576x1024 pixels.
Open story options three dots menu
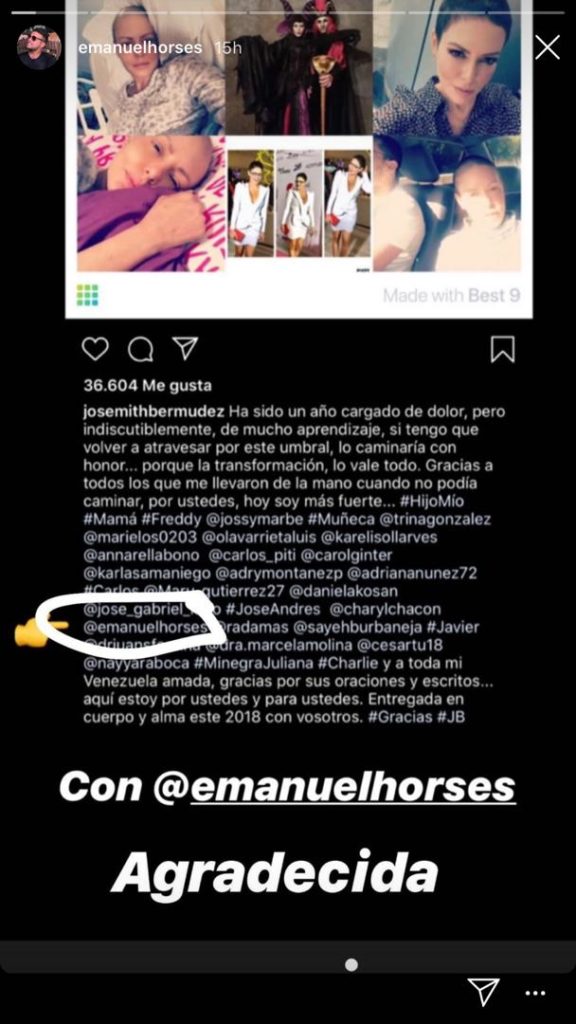536,993
